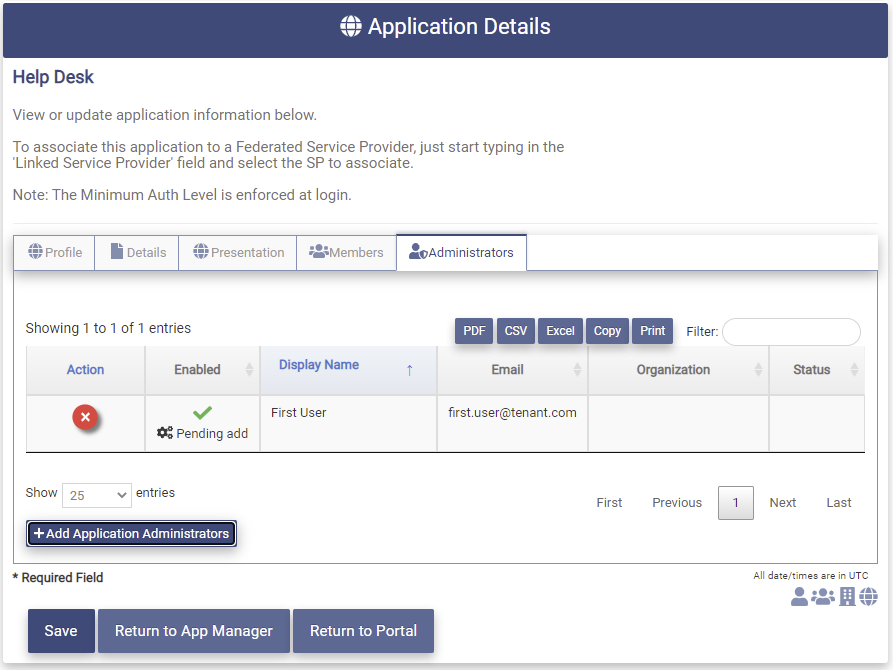
Task: Click the Display Name ascending sort arrow
Action: (x=409, y=370)
